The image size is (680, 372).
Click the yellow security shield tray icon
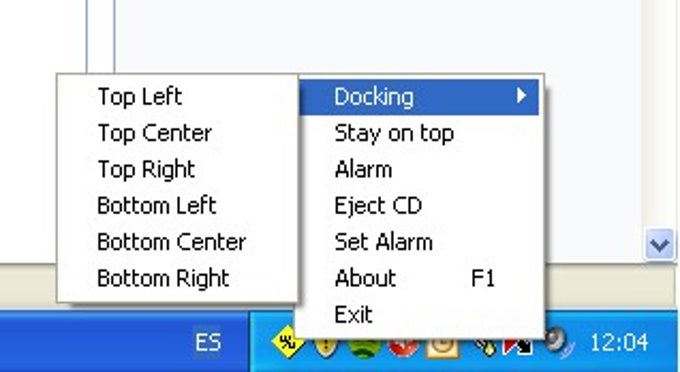326,348
